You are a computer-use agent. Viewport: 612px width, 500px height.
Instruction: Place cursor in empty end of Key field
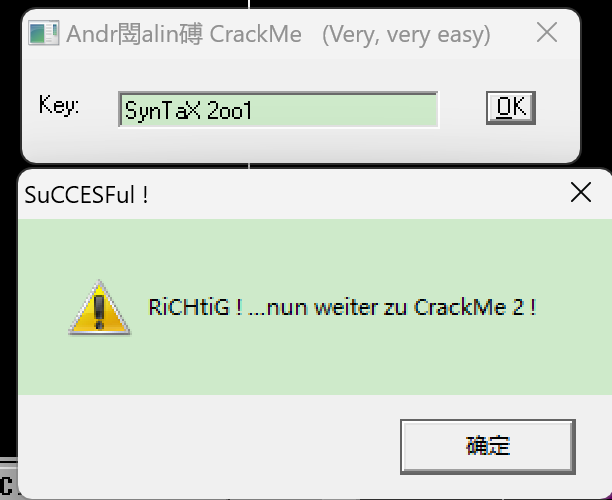tap(343, 110)
